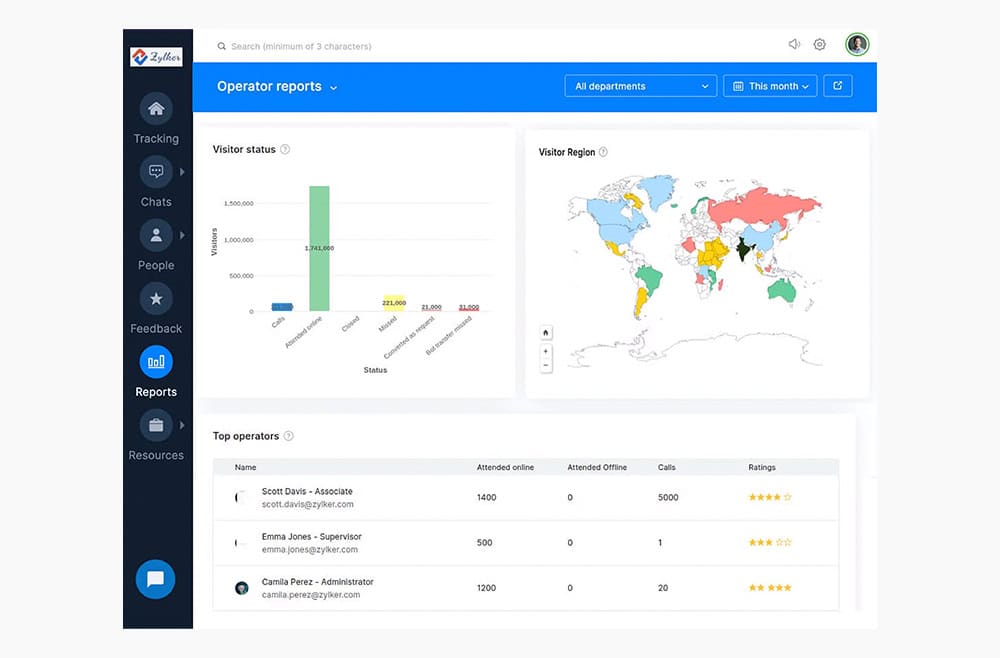Click the map zoom out button
The height and width of the screenshot is (658, 1000).
click(x=546, y=366)
